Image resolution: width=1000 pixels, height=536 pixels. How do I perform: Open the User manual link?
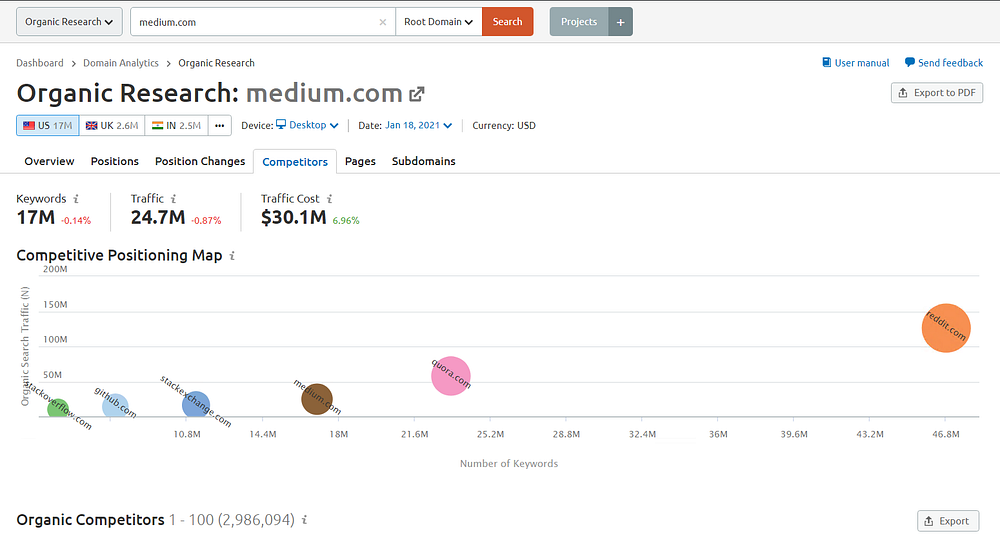[x=862, y=63]
